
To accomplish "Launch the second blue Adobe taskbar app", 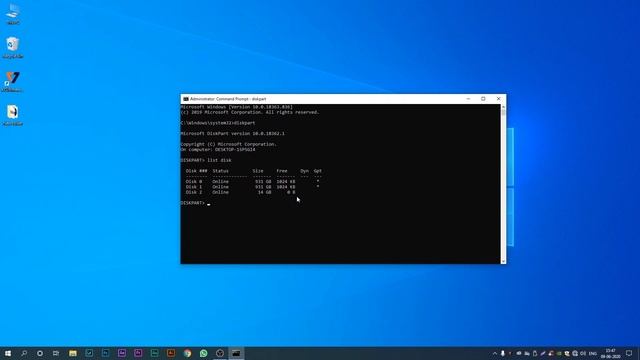I will coord(105,353).
